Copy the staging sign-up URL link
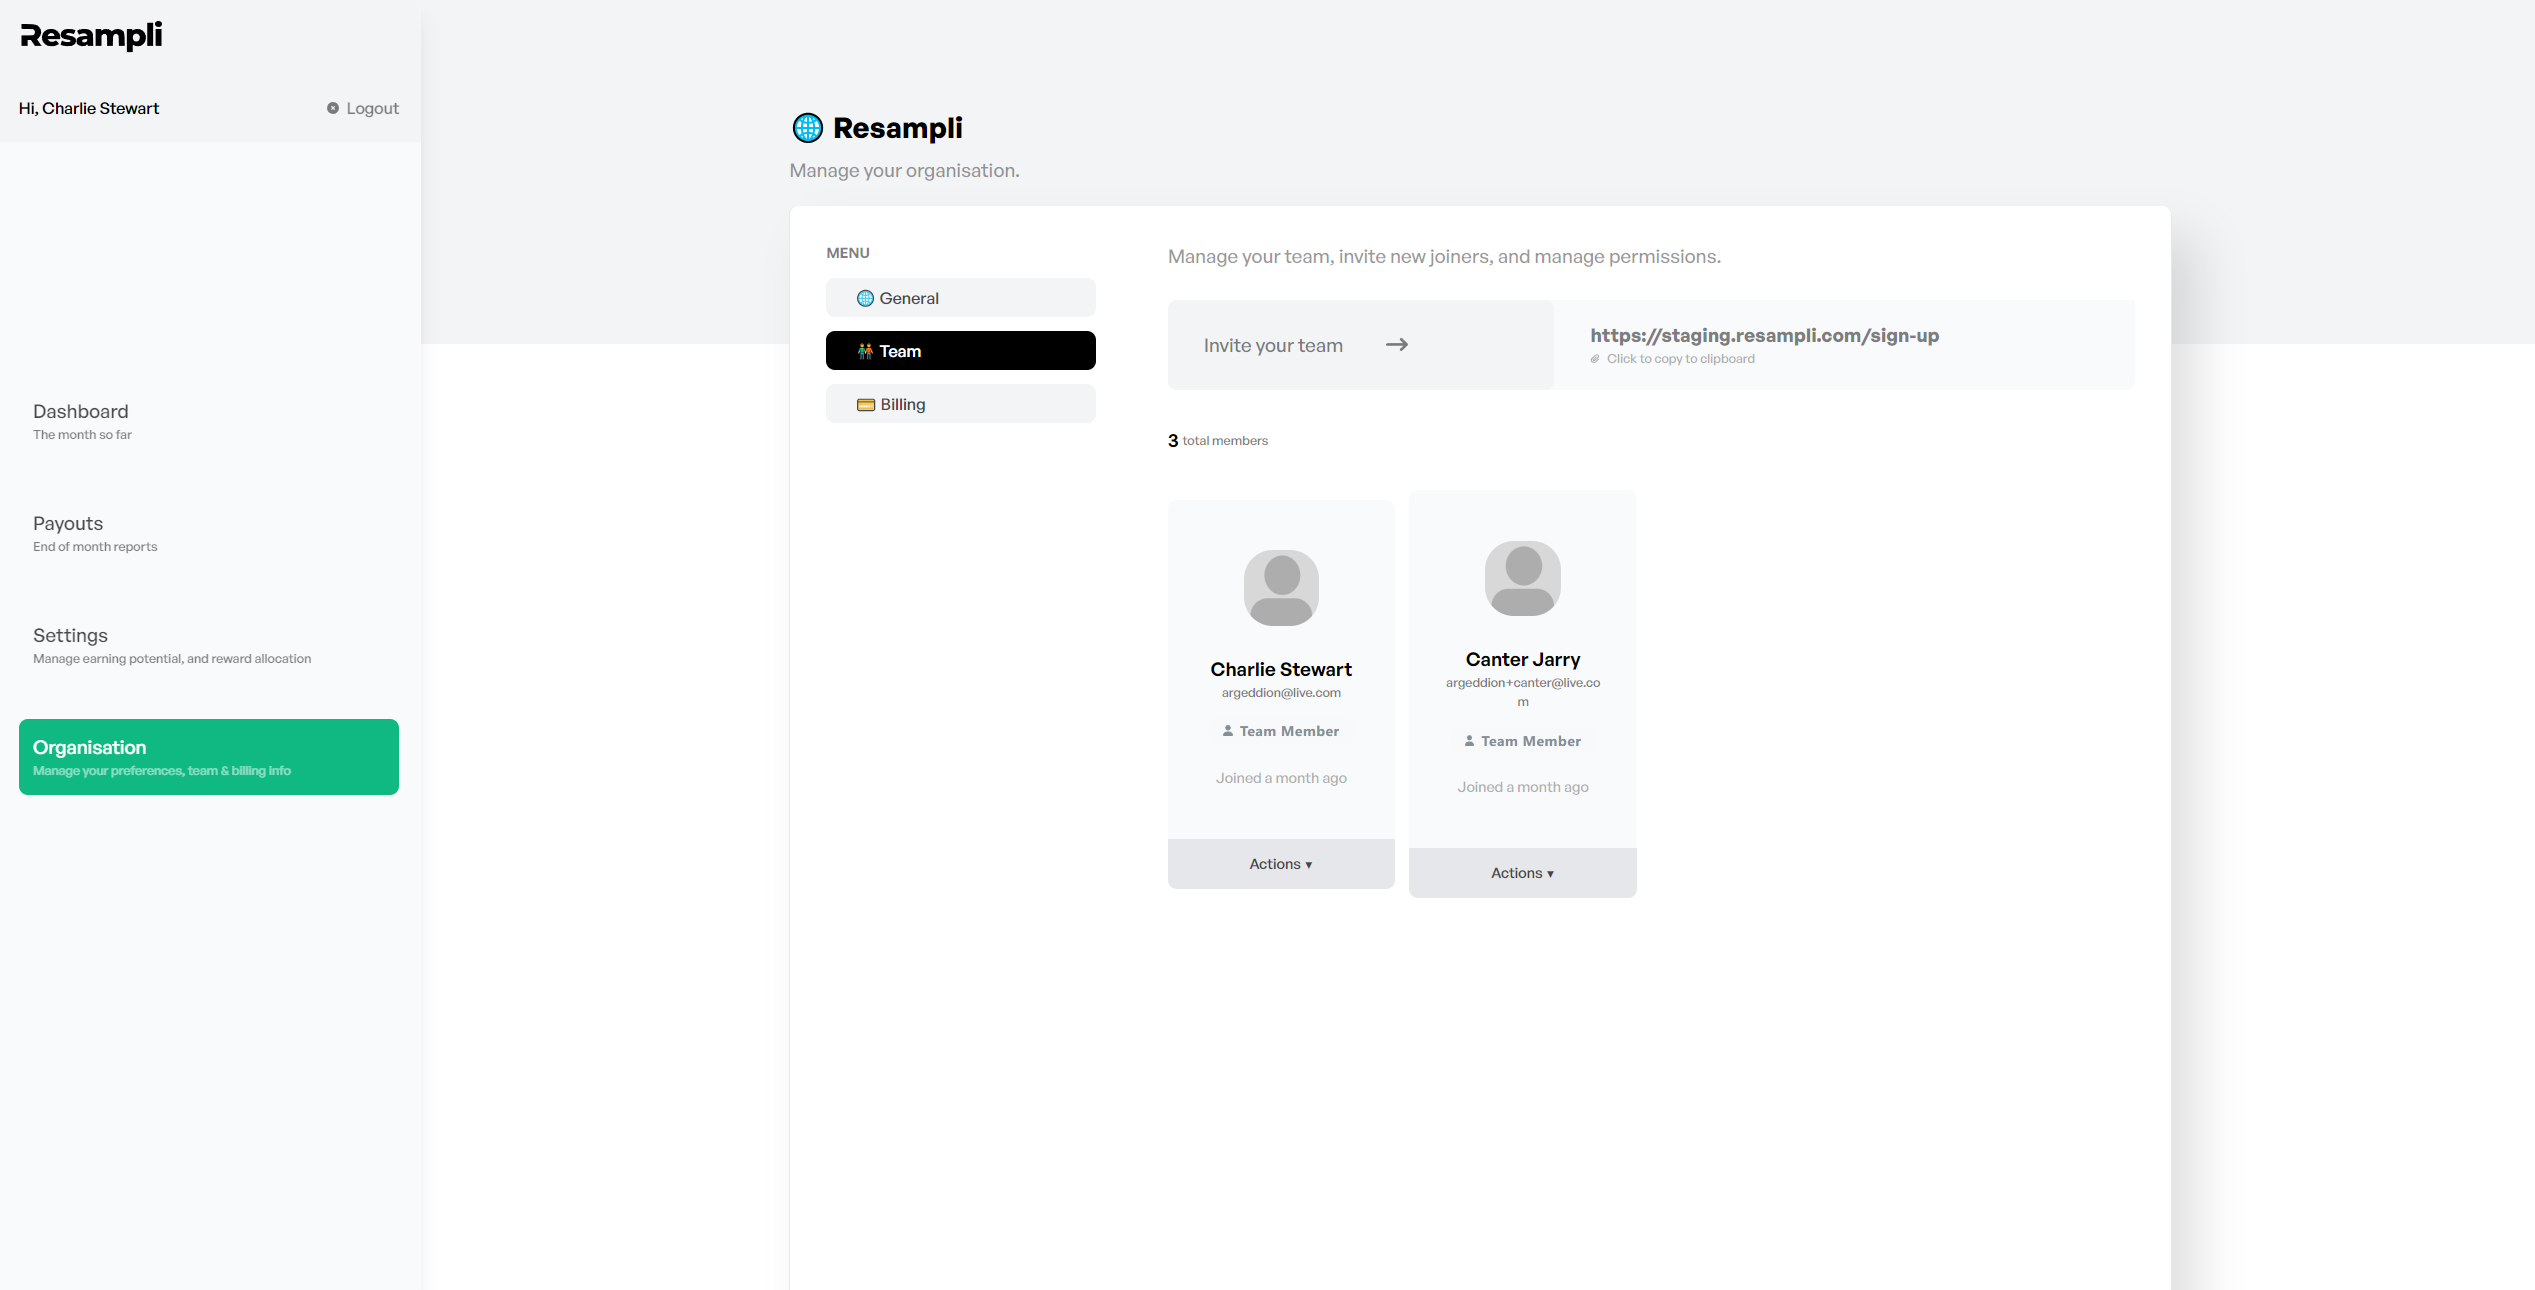The height and width of the screenshot is (1290, 2535). 1764,336
